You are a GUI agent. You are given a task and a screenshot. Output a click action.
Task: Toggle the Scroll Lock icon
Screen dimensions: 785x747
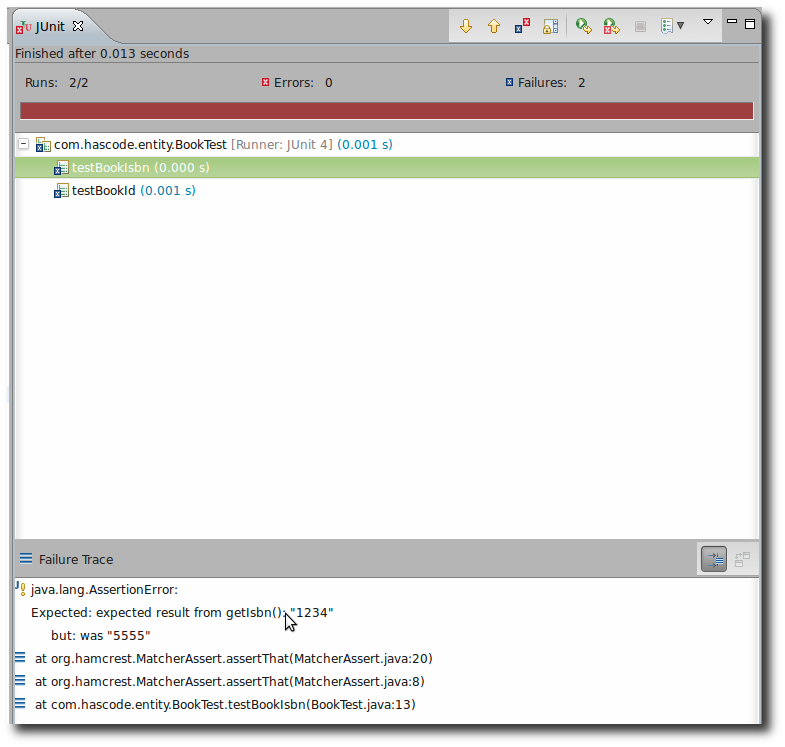550,26
